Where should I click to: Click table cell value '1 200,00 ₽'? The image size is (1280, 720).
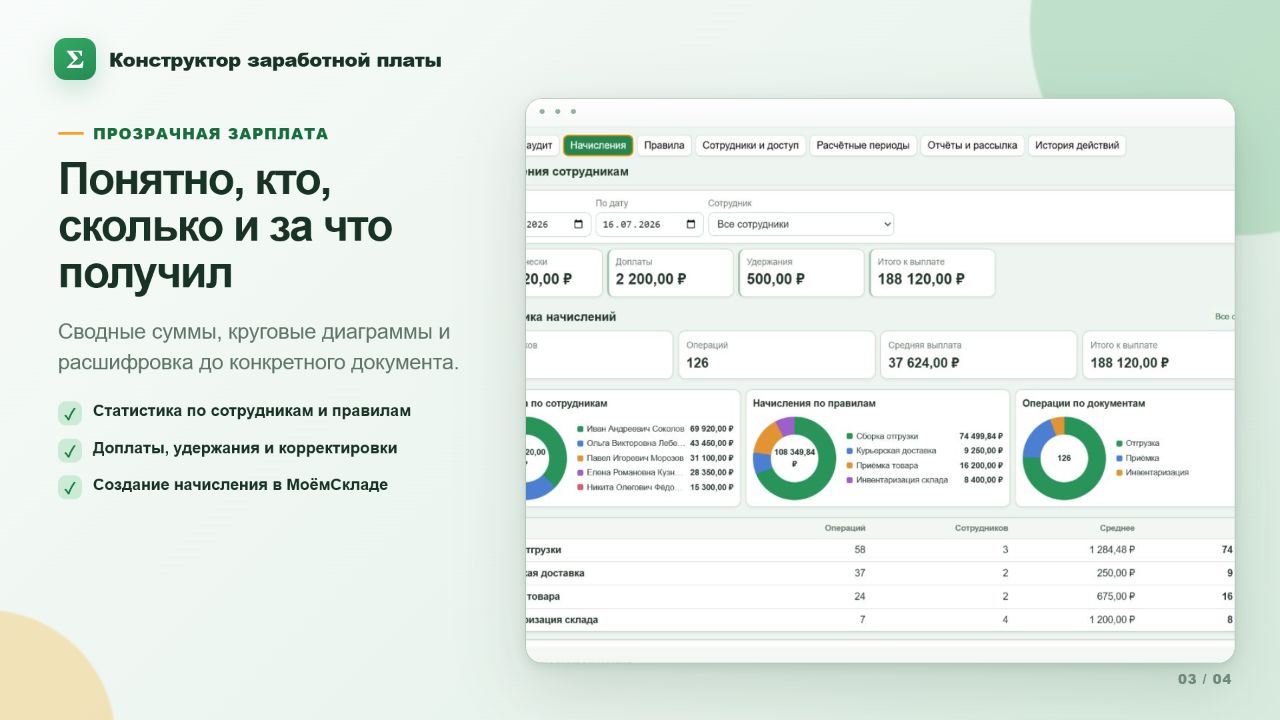(x=1112, y=619)
